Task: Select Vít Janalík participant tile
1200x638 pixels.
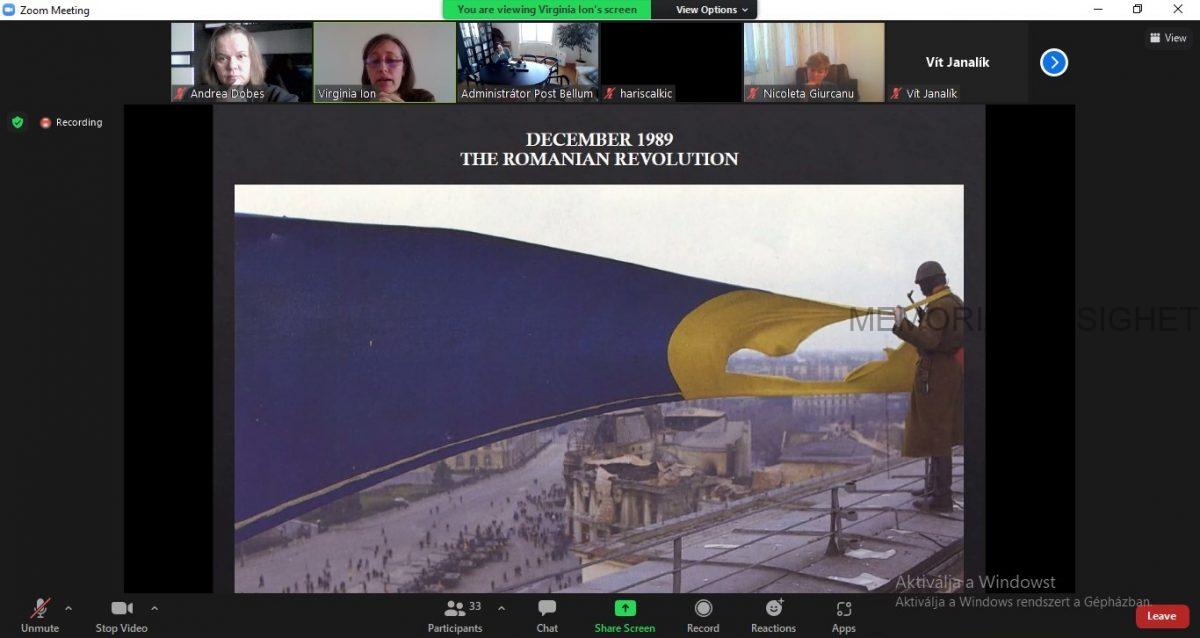Action: [957, 62]
